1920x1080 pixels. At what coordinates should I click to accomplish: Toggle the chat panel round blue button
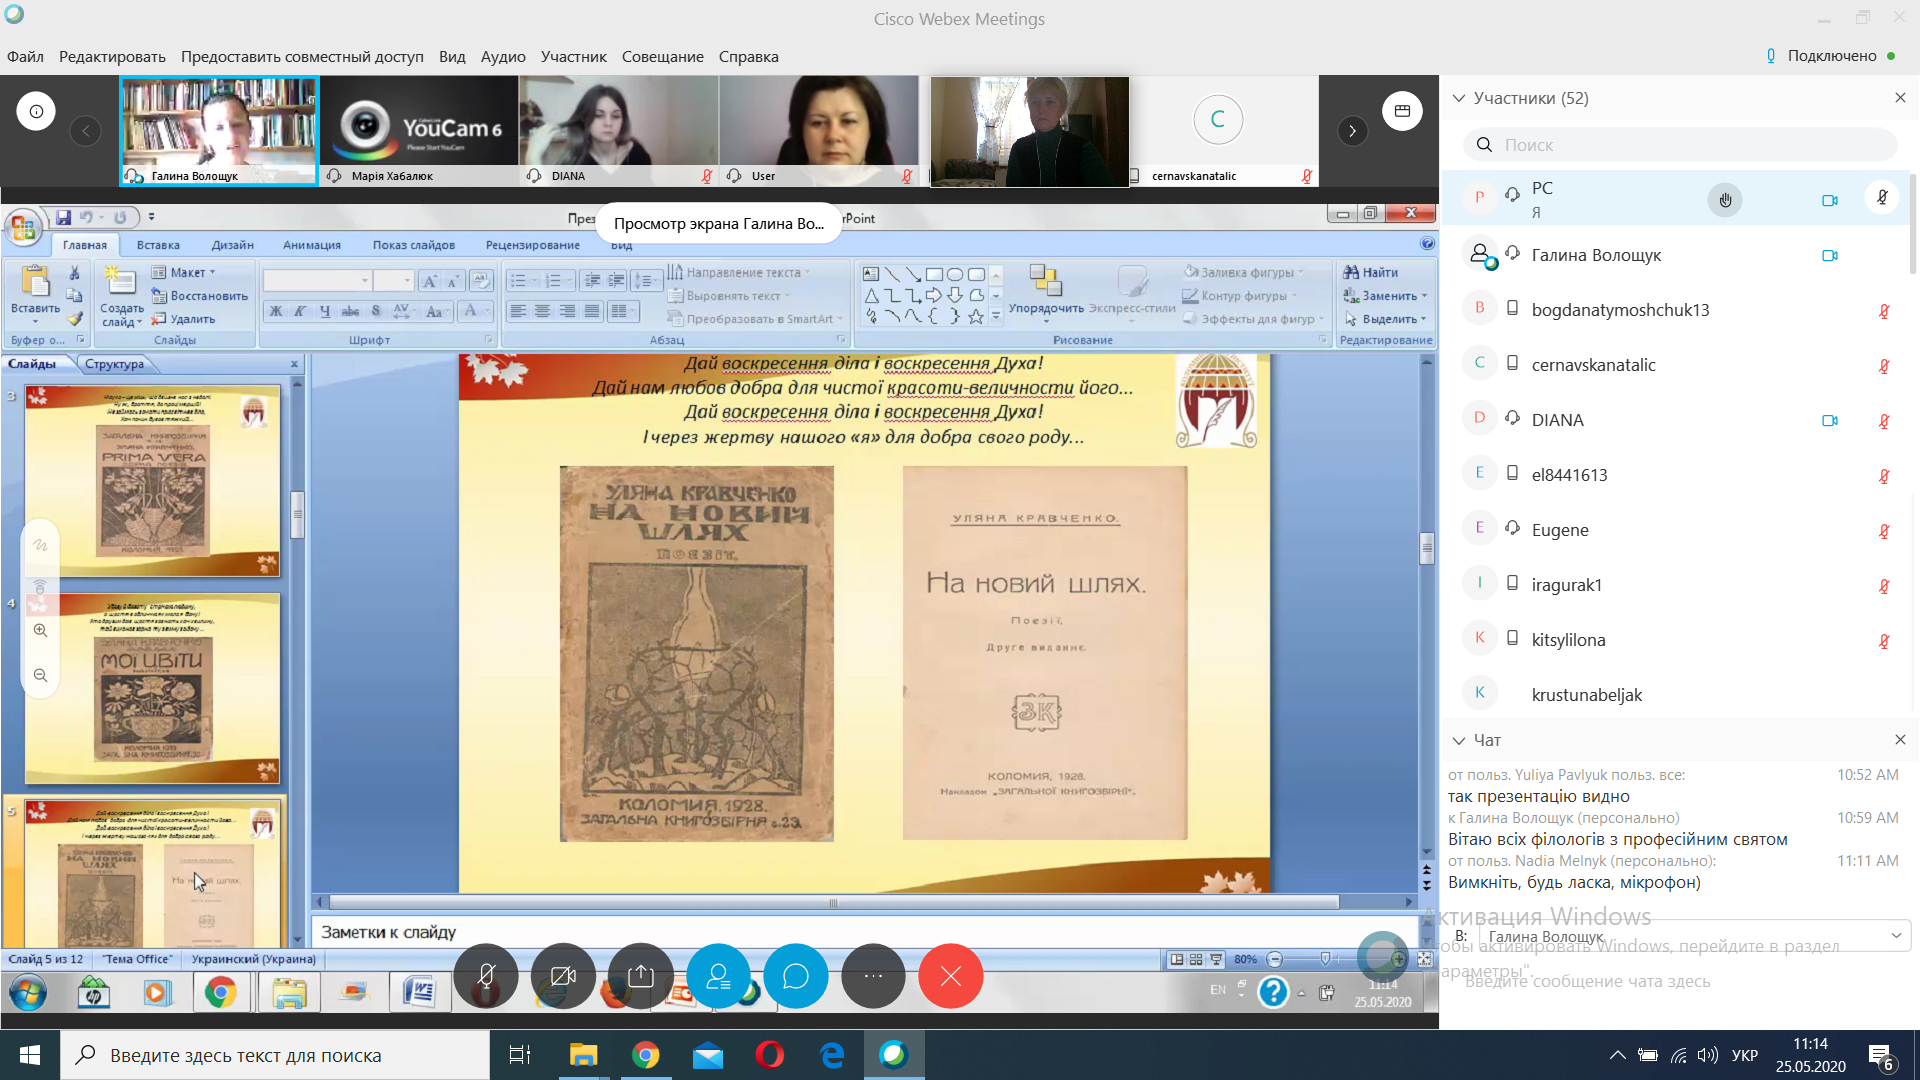(796, 976)
